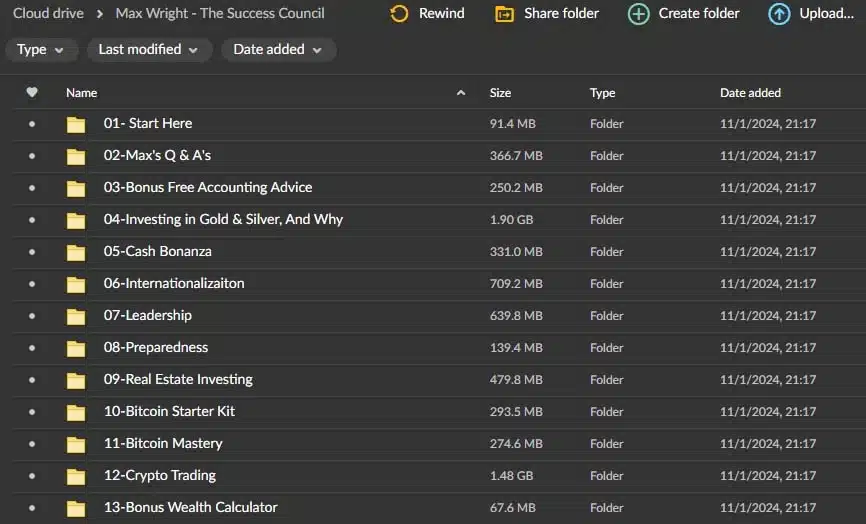Screen dimensions: 866x524
Task: Click folder icon of 04-Investing in Gold & Silver
Action: pos(76,220)
